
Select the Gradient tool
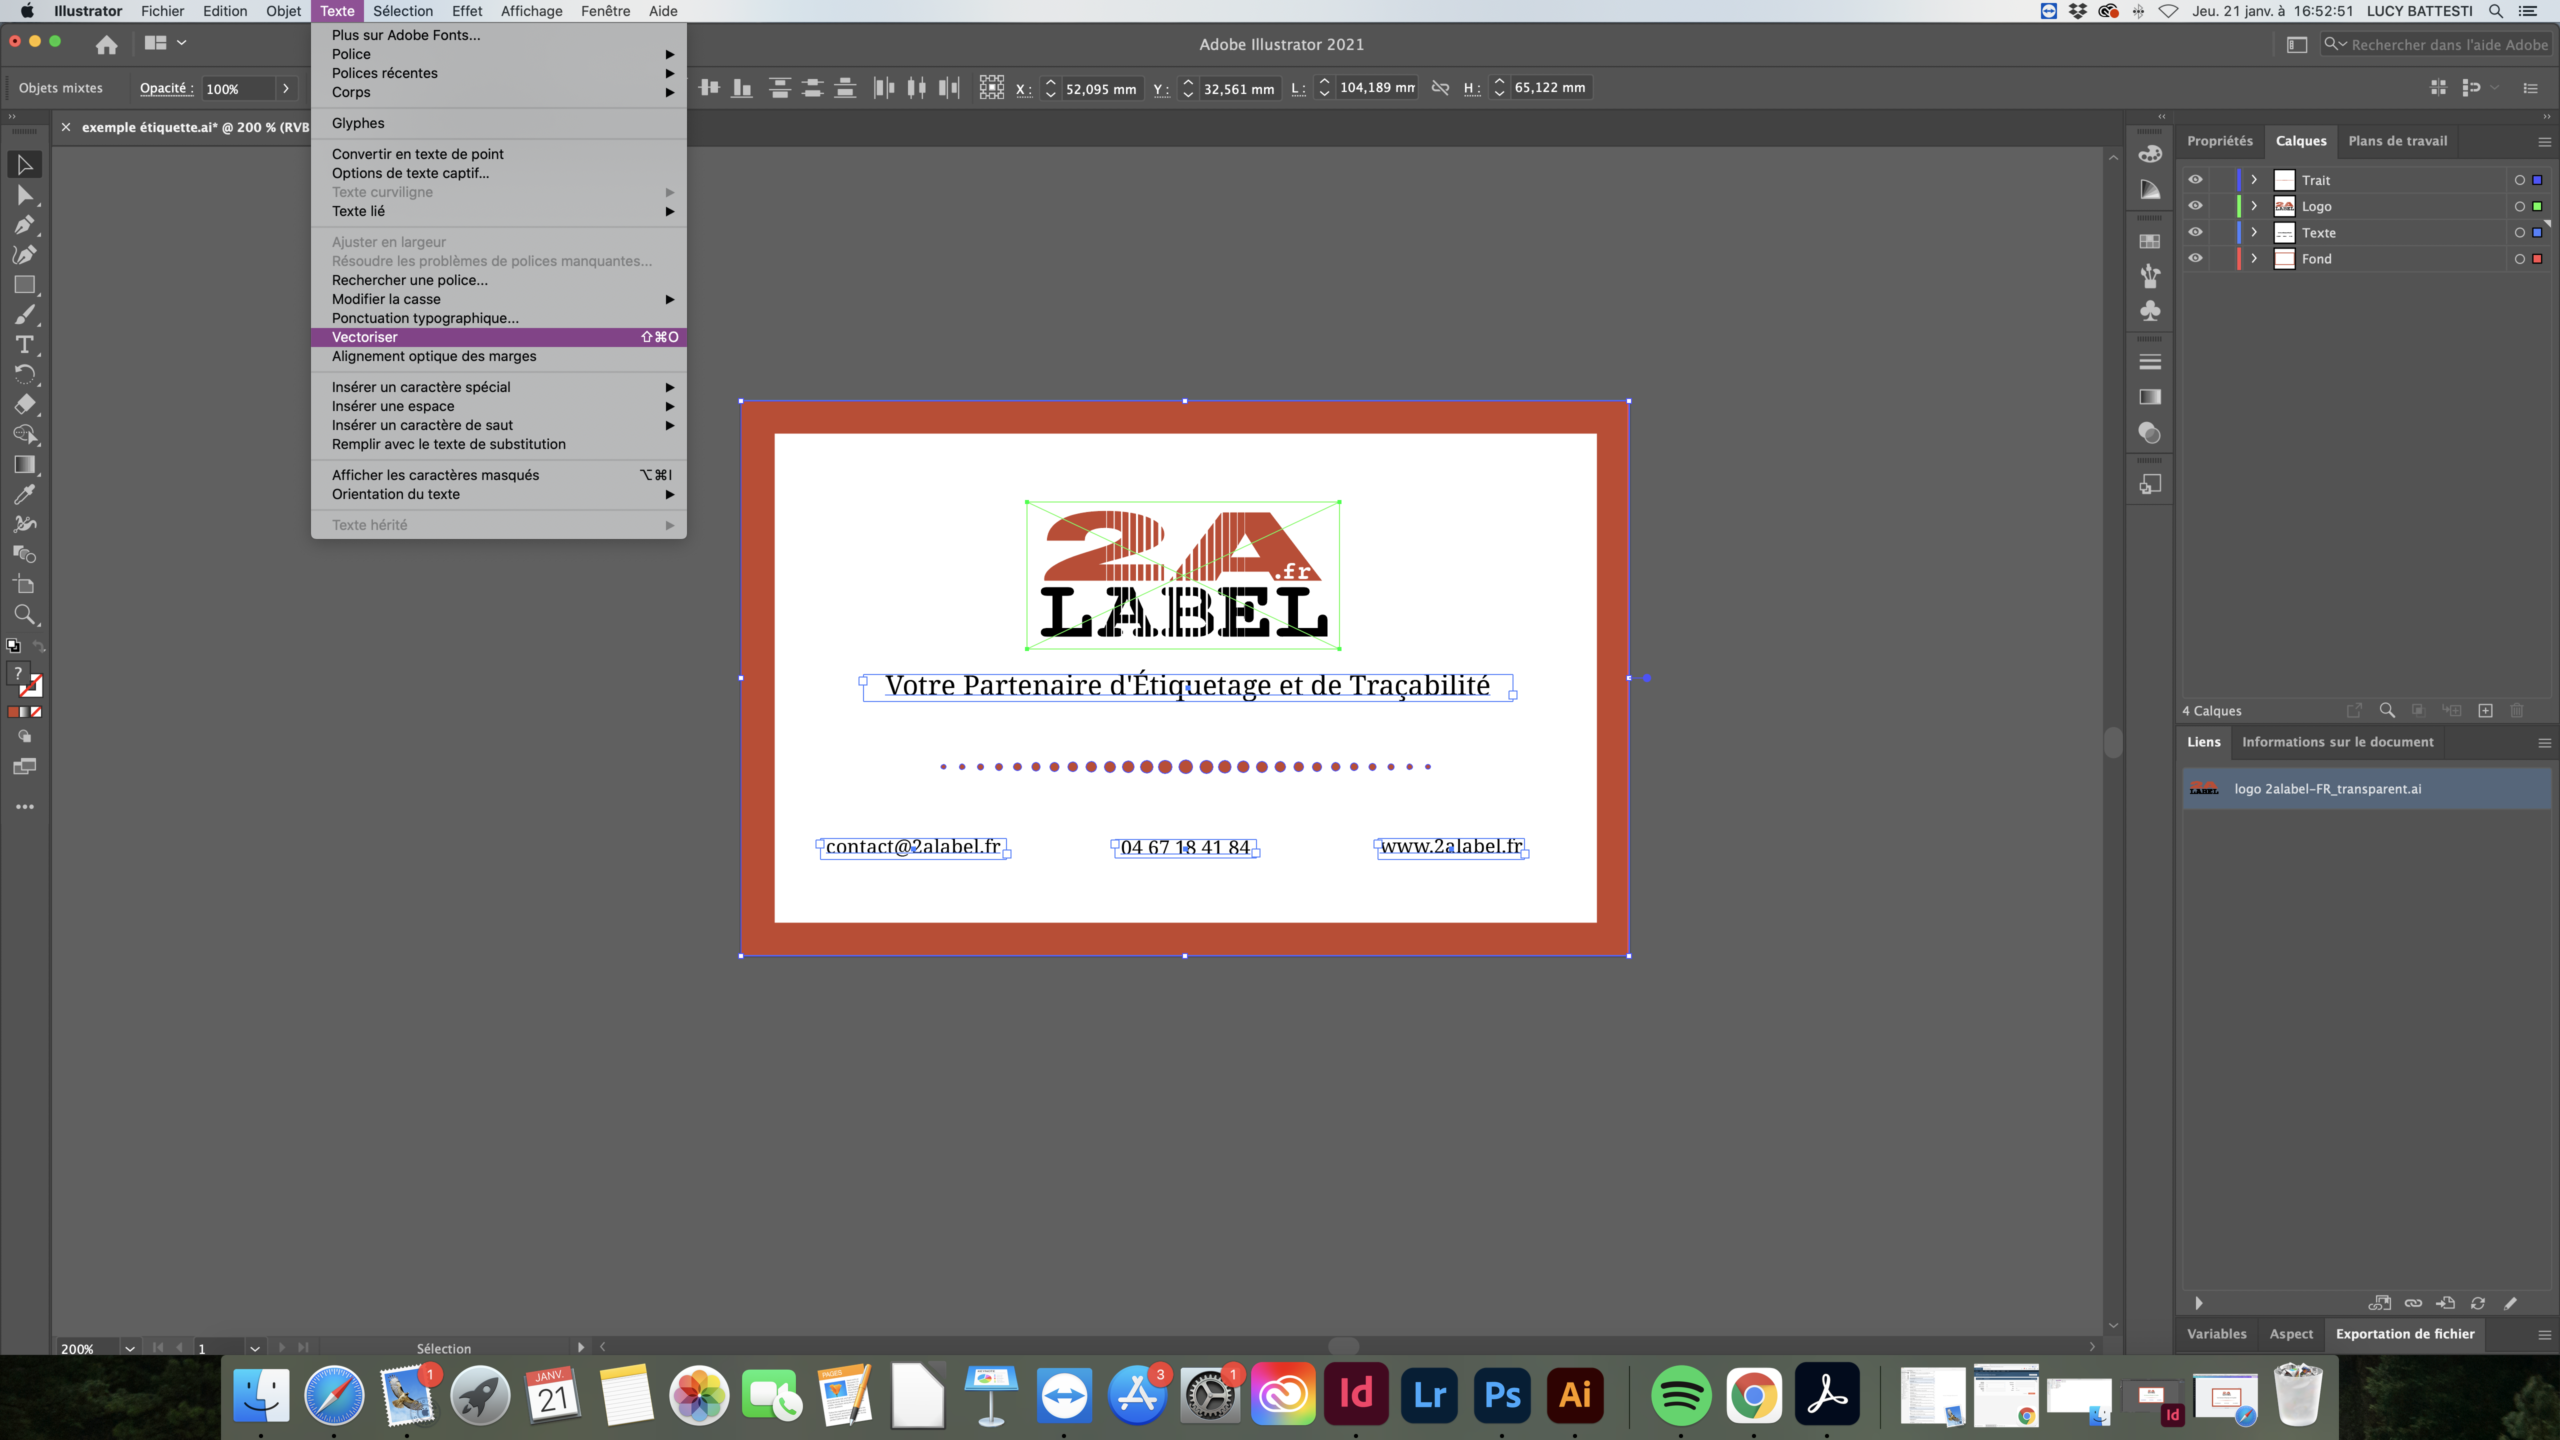pos(25,465)
